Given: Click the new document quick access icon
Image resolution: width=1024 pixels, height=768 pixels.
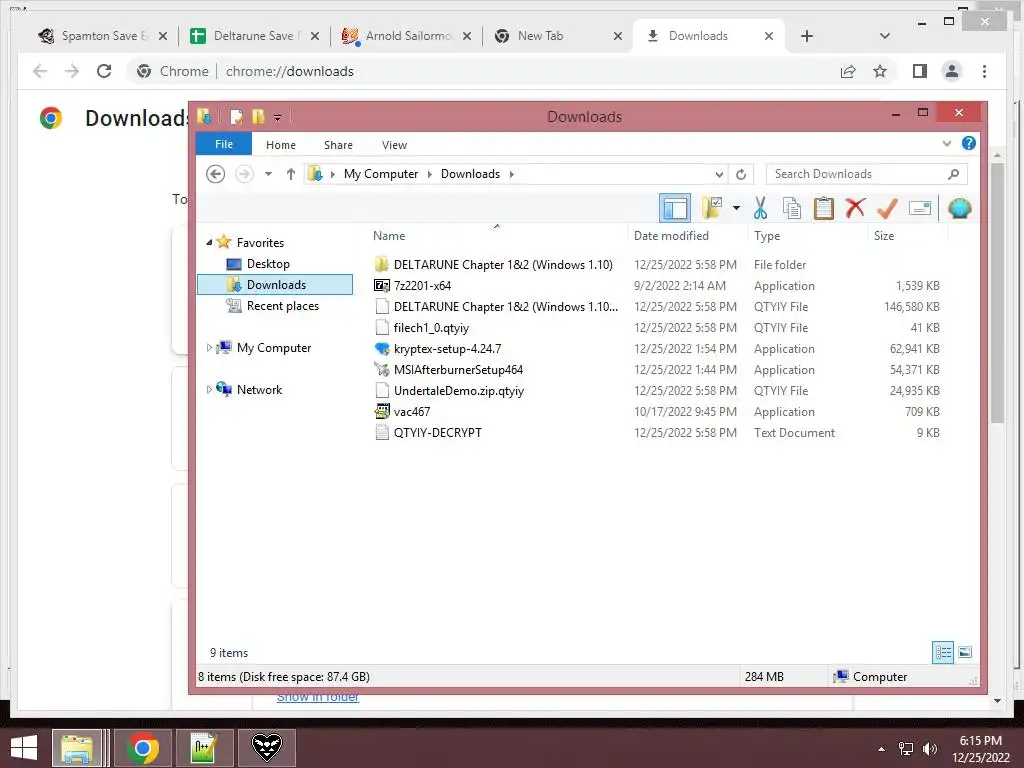Looking at the screenshot, I should tap(236, 117).
